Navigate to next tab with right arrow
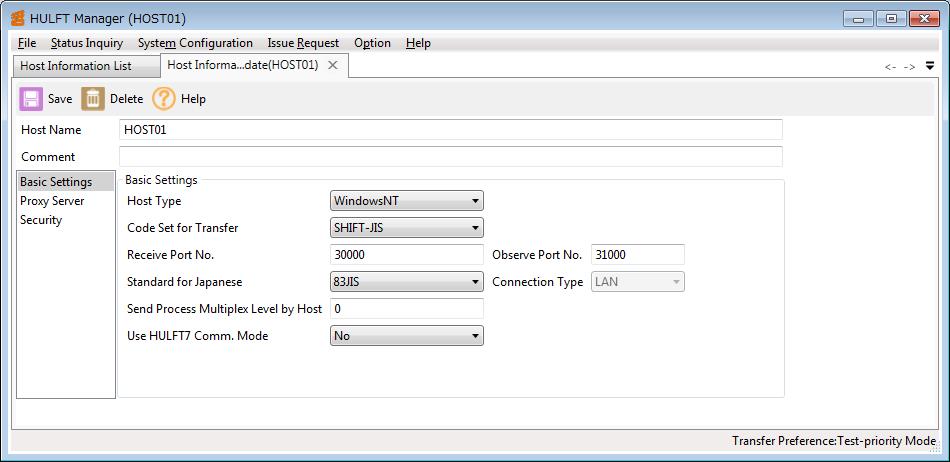 pyautogui.click(x=909, y=67)
